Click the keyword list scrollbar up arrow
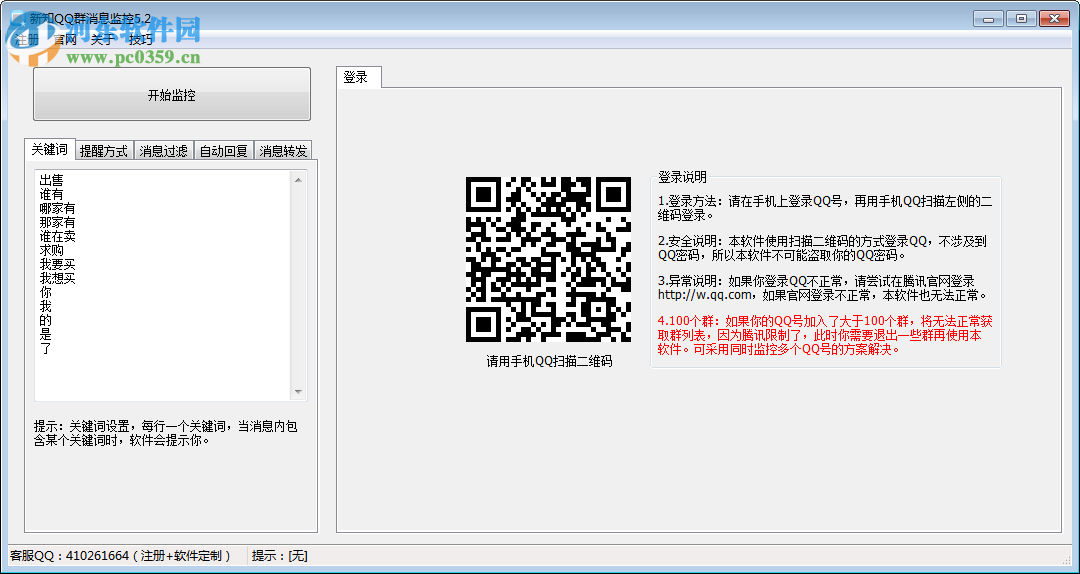Viewport: 1080px width, 574px height. click(298, 180)
